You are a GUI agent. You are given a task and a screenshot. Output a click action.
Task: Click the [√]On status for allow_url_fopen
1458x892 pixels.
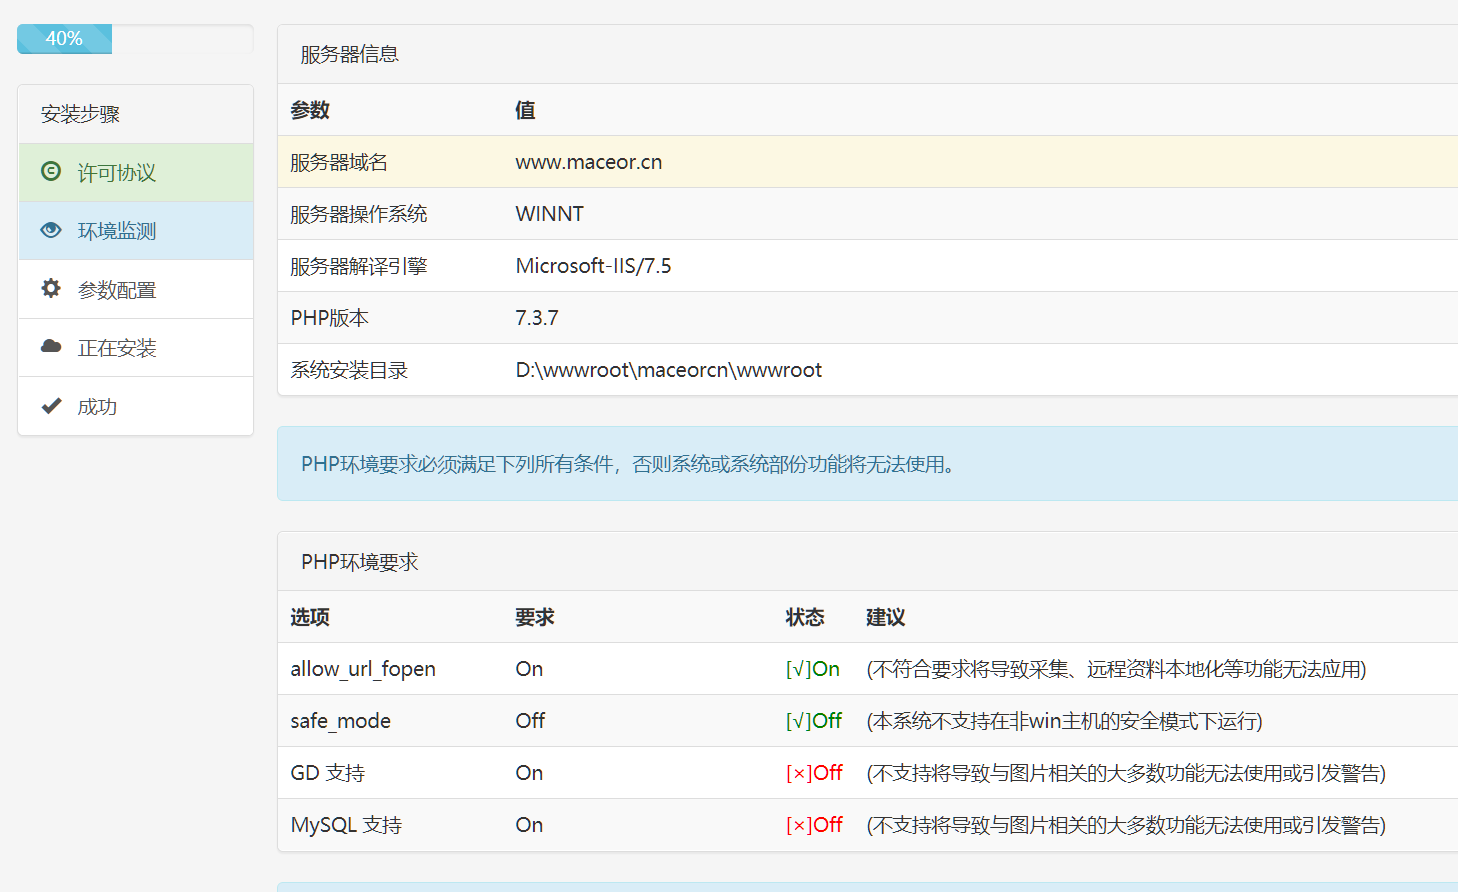coord(813,669)
